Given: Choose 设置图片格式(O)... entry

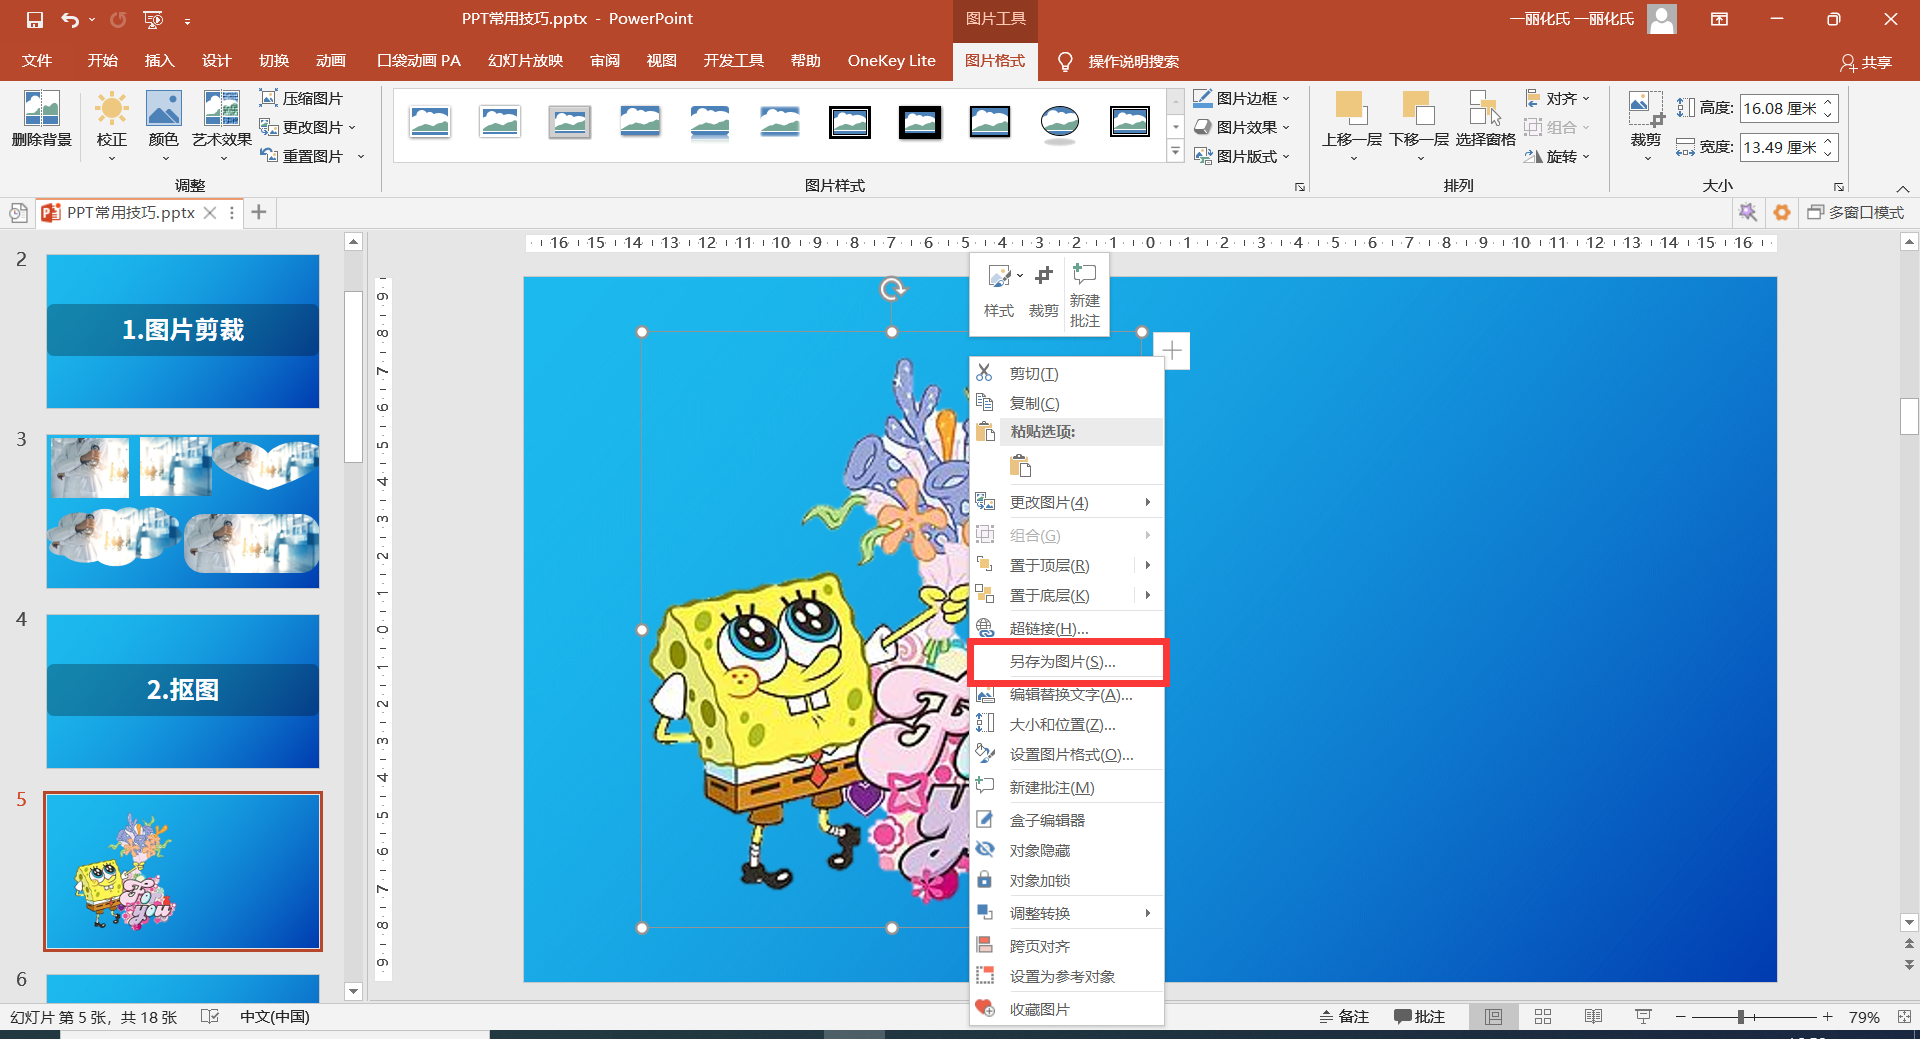Looking at the screenshot, I should point(1066,754).
